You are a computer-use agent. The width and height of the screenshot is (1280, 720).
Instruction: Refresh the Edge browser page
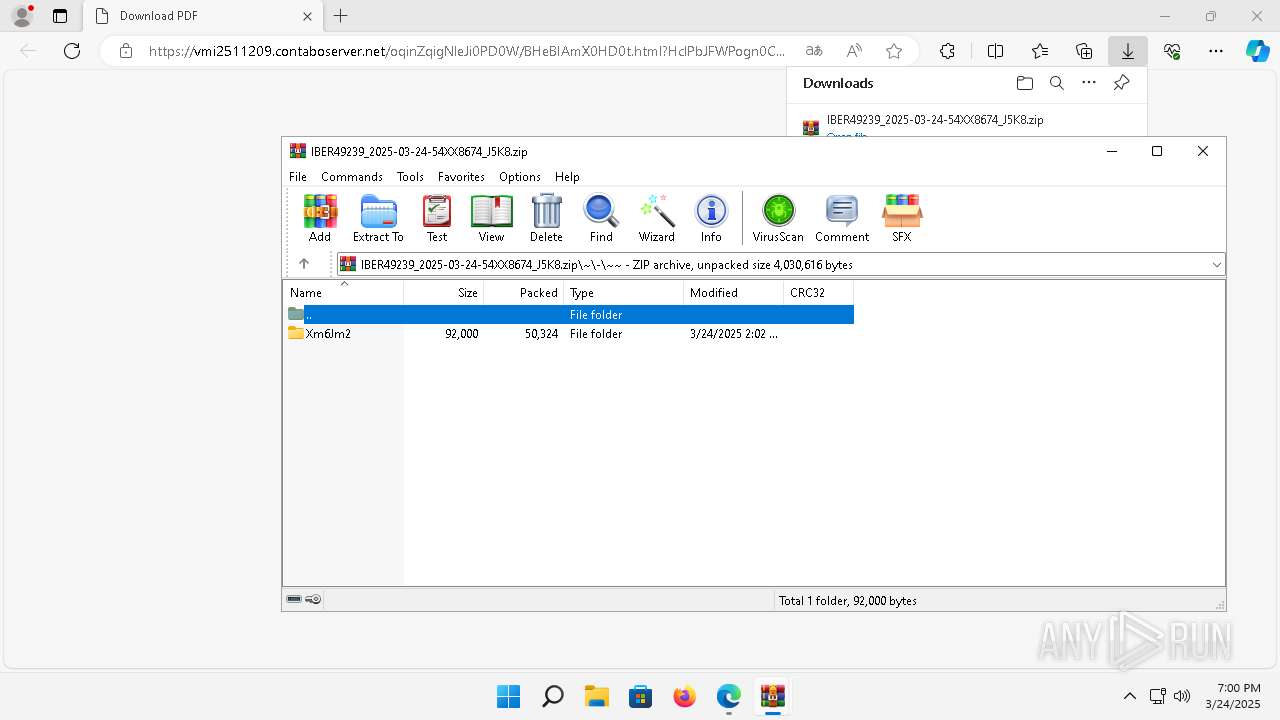pos(72,51)
